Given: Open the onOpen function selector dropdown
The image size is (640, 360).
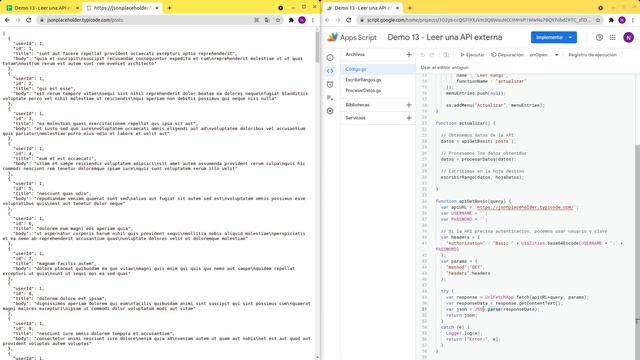Looking at the screenshot, I should click(x=544, y=55).
